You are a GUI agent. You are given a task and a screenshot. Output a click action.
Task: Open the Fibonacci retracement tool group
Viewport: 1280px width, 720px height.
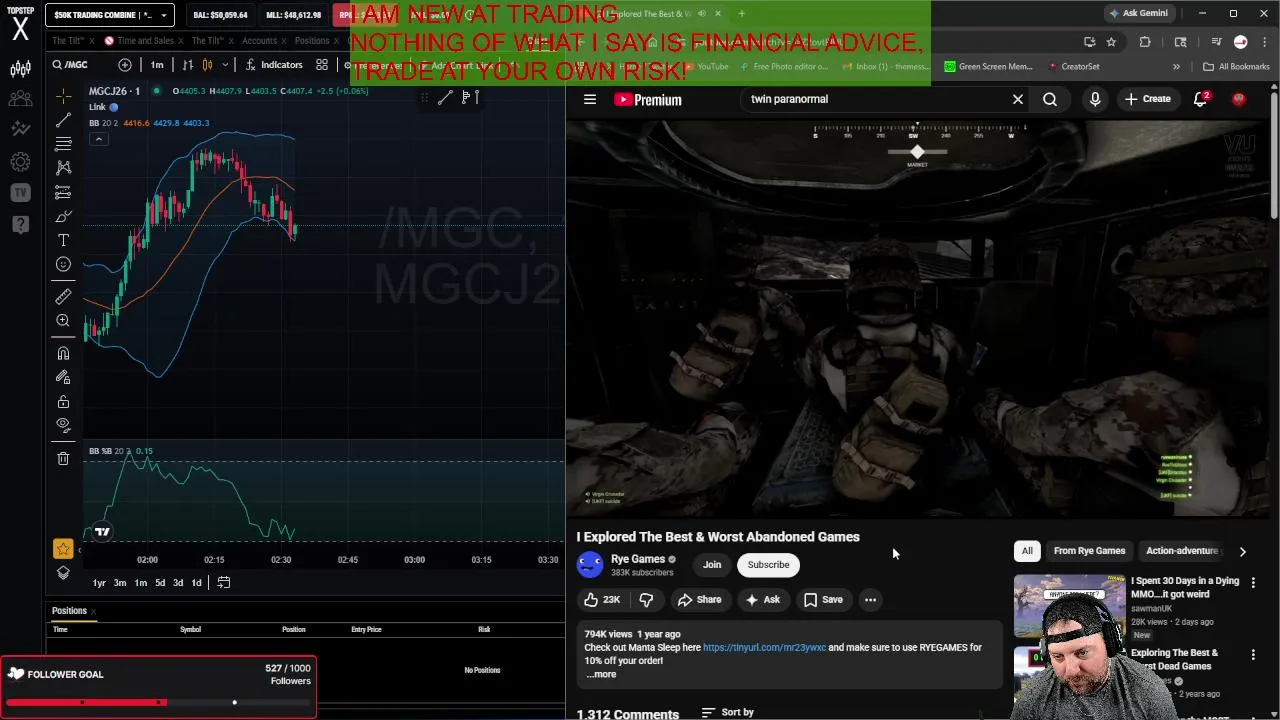63,144
